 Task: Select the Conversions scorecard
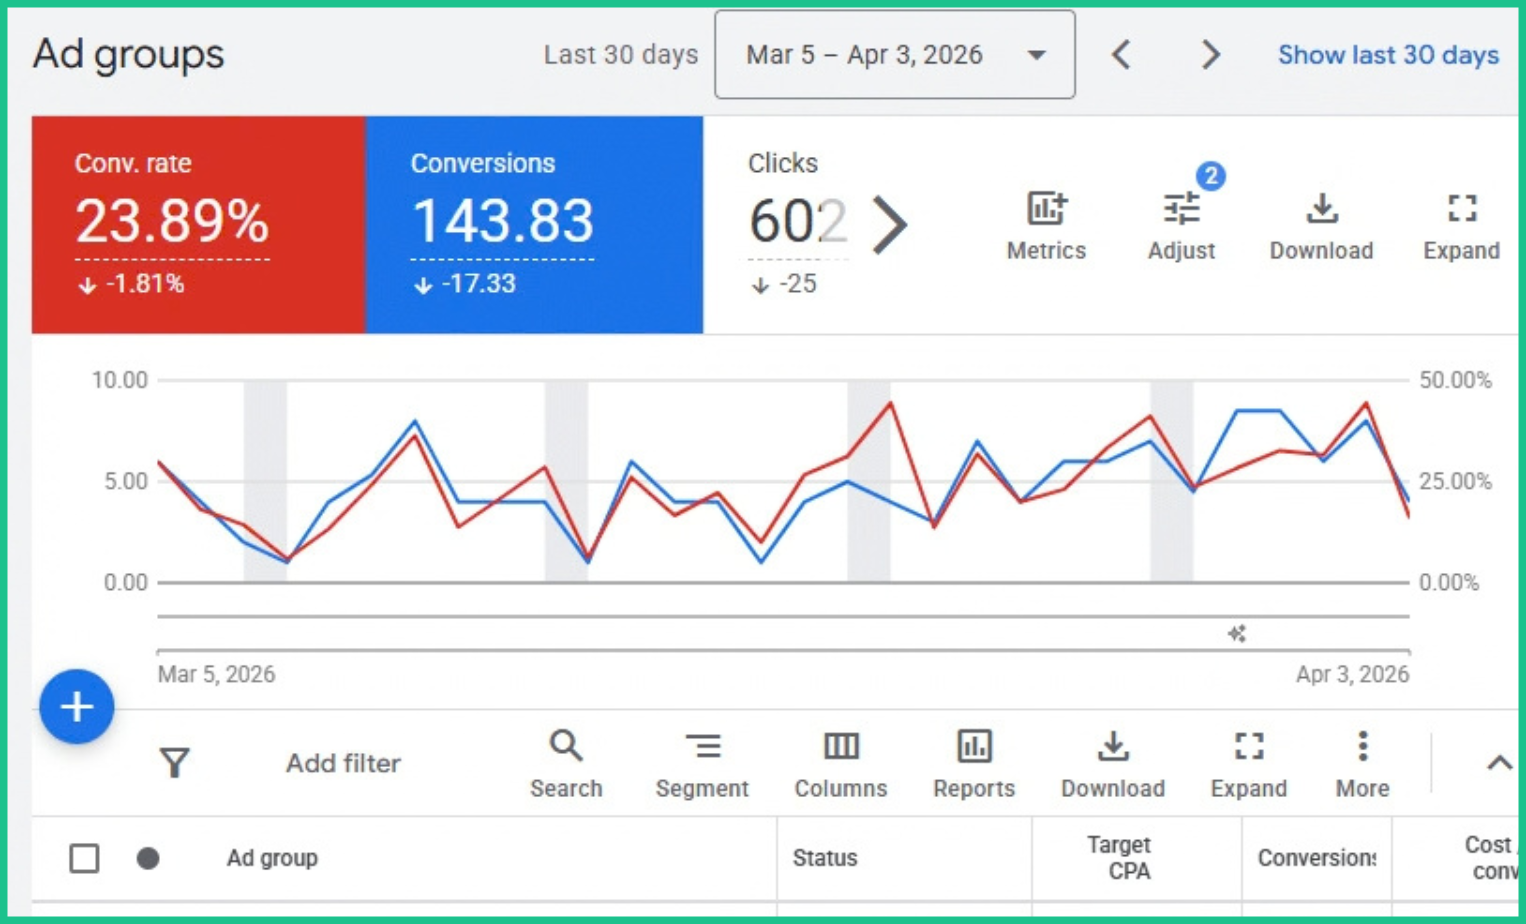coord(535,225)
